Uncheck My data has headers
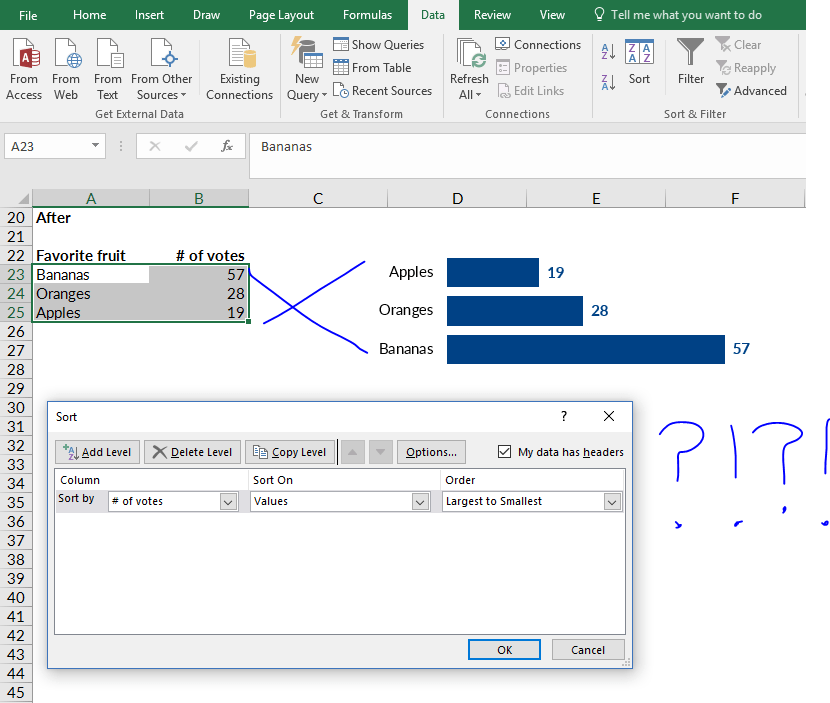Image resolution: width=830 pixels, height=703 pixels. click(505, 451)
